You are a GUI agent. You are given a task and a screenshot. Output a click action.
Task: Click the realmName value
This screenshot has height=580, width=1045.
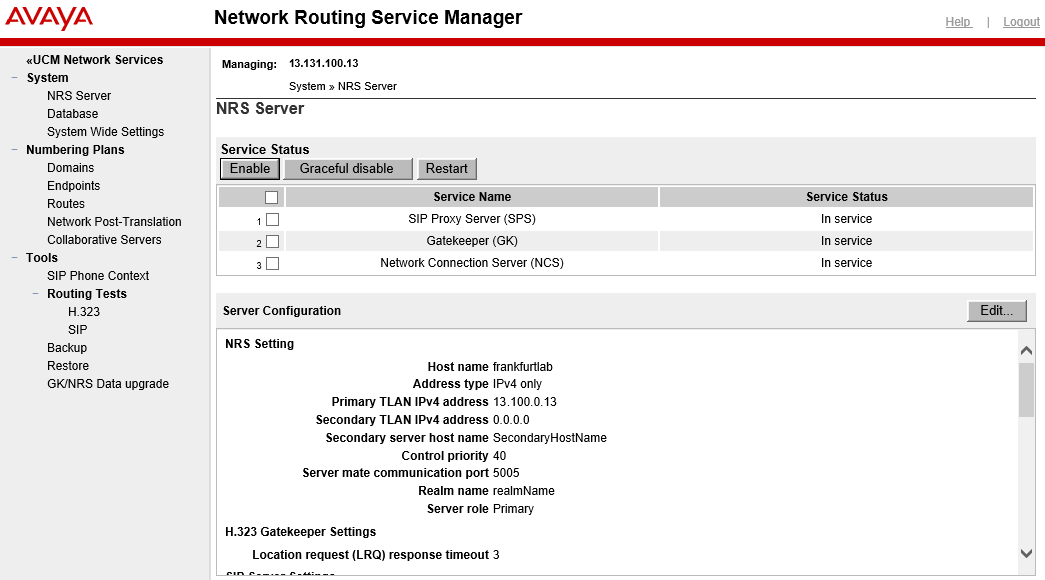point(524,491)
